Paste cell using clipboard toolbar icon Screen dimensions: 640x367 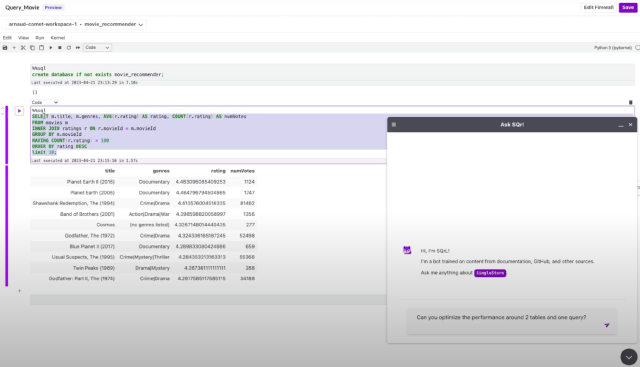pyautogui.click(x=41, y=48)
